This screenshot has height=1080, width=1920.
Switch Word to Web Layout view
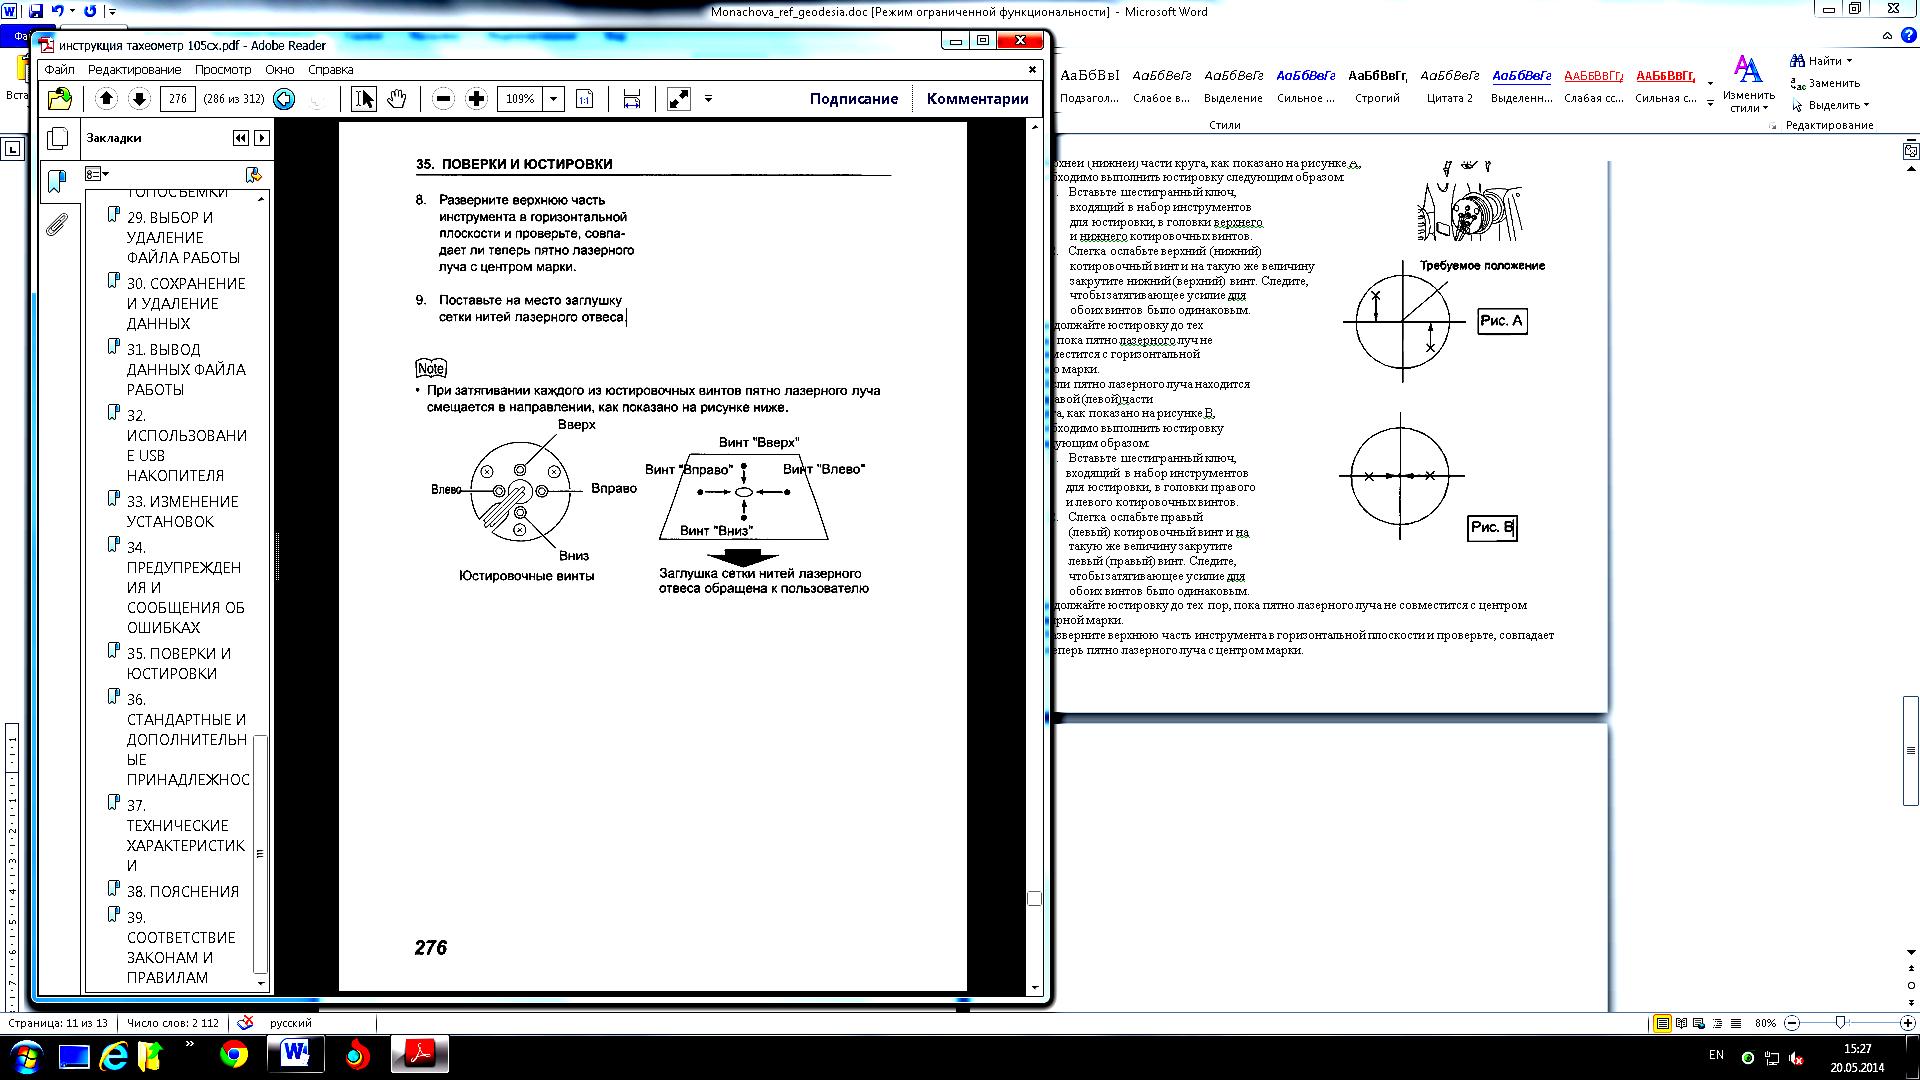[1700, 1023]
